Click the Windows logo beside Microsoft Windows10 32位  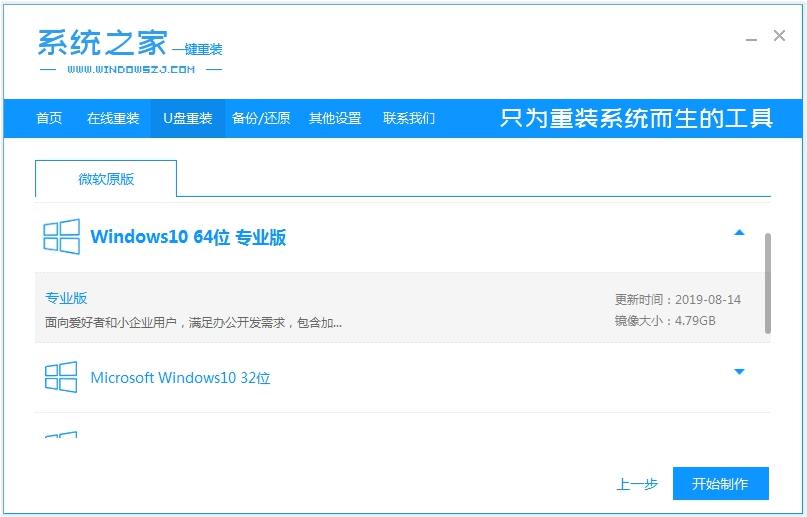tap(61, 377)
